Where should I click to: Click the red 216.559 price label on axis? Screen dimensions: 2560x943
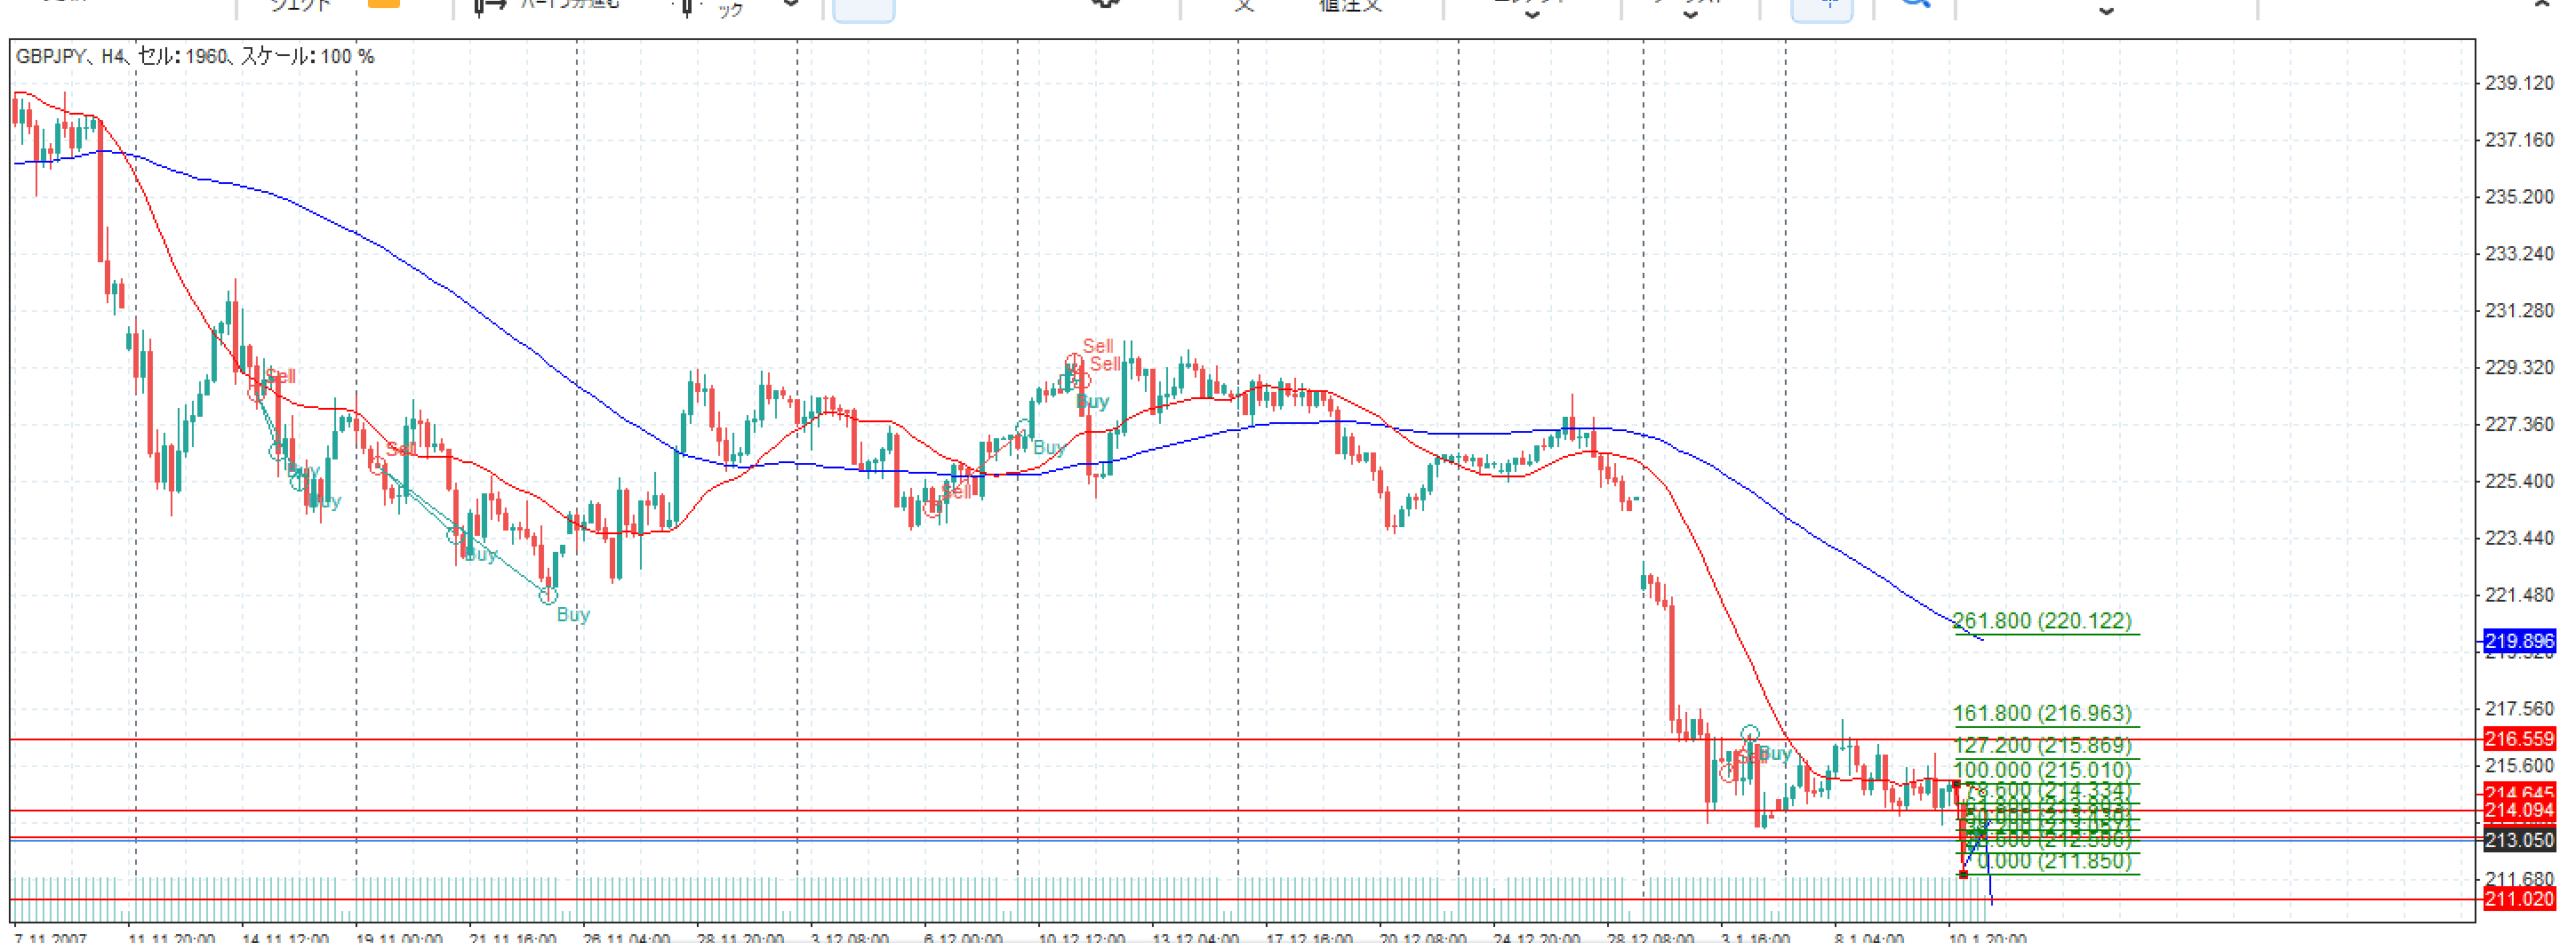click(2518, 739)
